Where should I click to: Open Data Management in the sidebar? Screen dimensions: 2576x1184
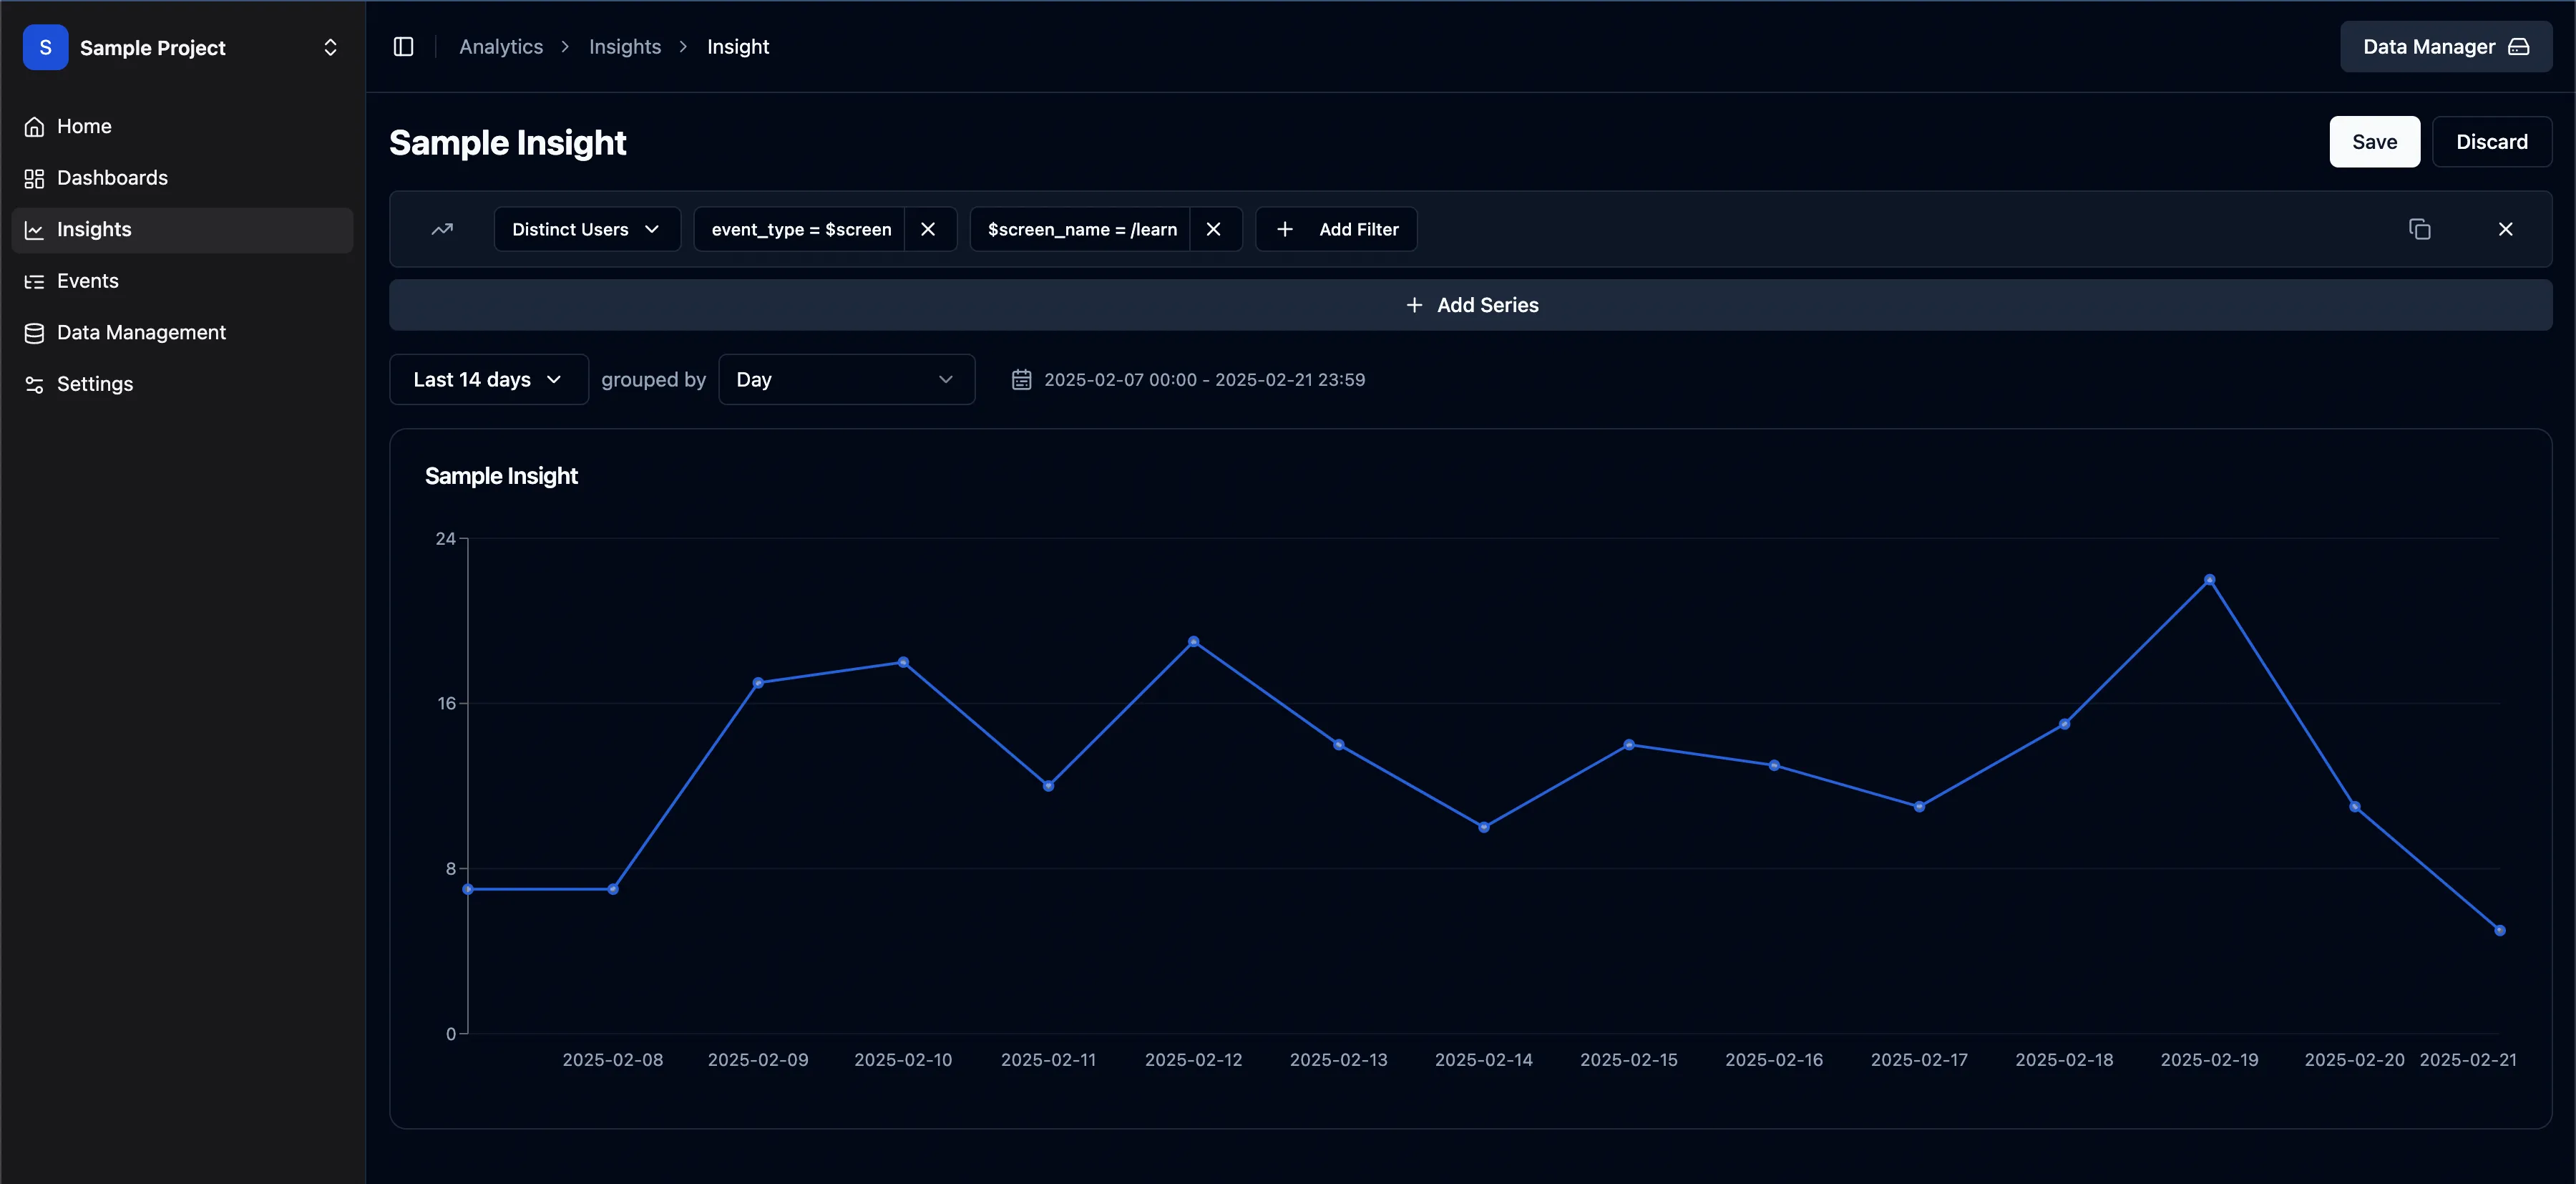182,333
